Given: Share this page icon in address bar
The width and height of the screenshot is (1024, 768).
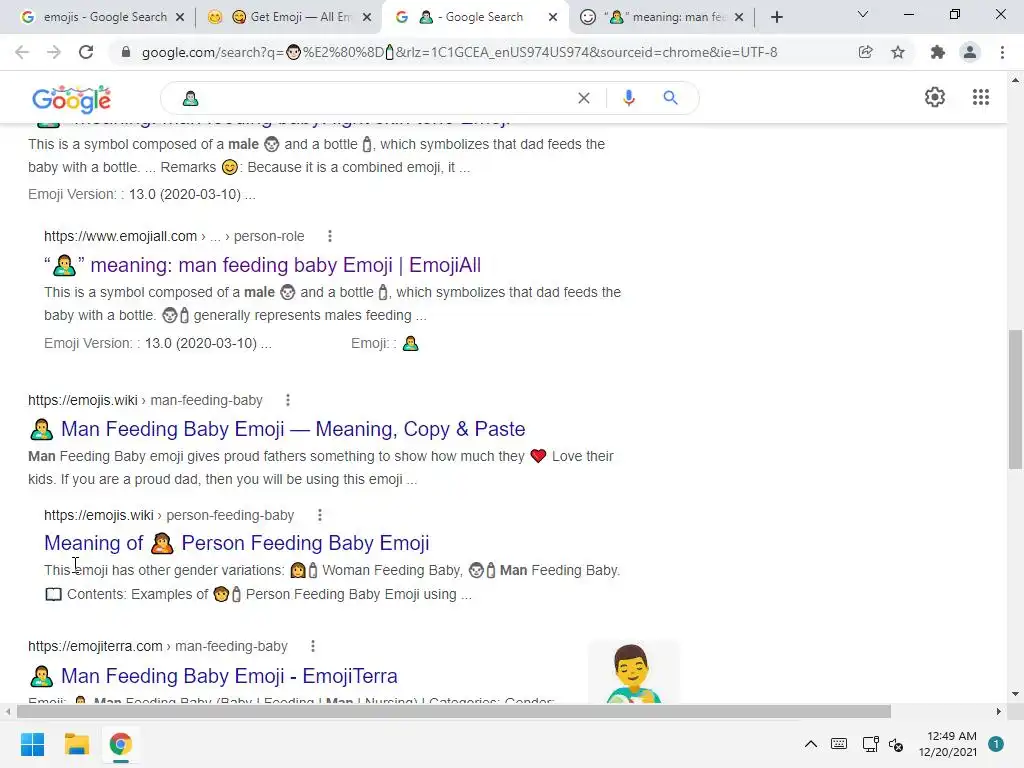Looking at the screenshot, I should (865, 52).
